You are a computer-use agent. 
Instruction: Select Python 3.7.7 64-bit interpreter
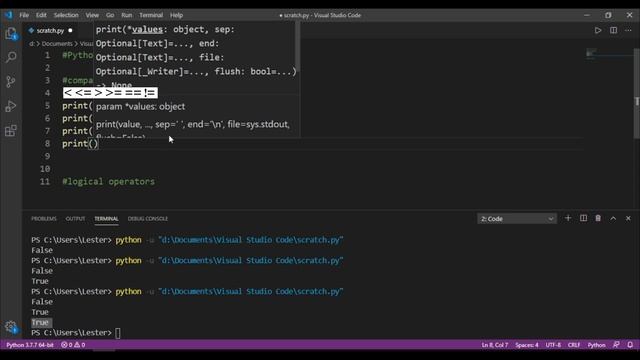[30, 345]
